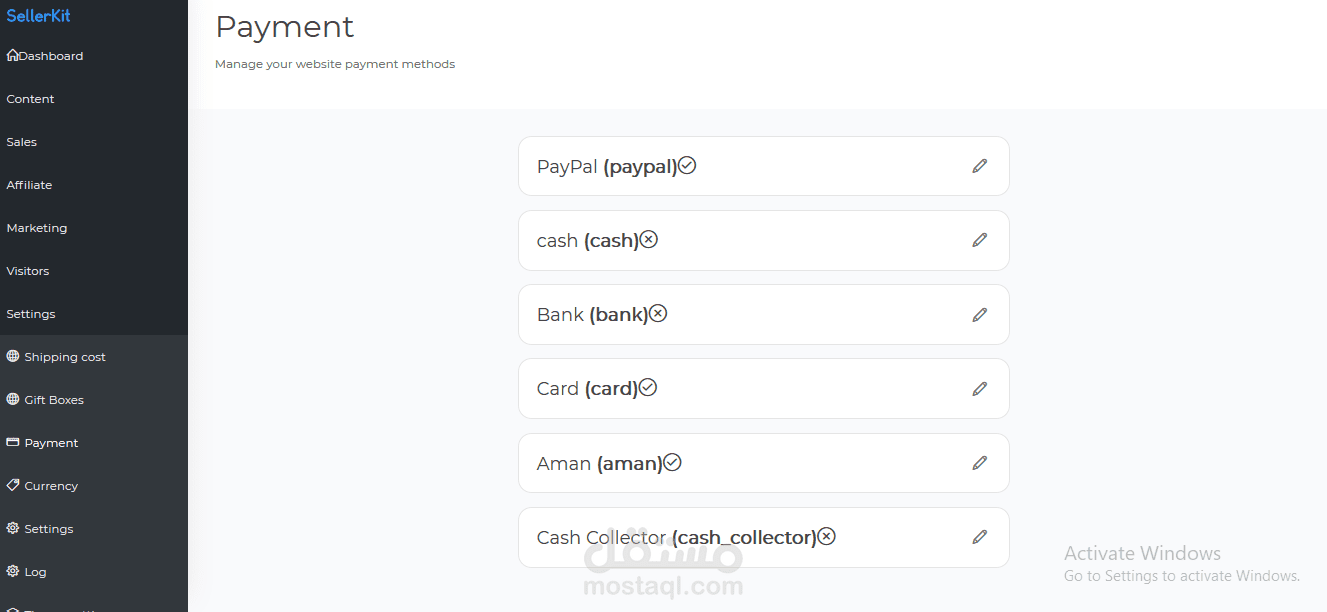This screenshot has height=612, width=1327.
Task: Expand the Content sidebar section
Action: click(x=30, y=99)
